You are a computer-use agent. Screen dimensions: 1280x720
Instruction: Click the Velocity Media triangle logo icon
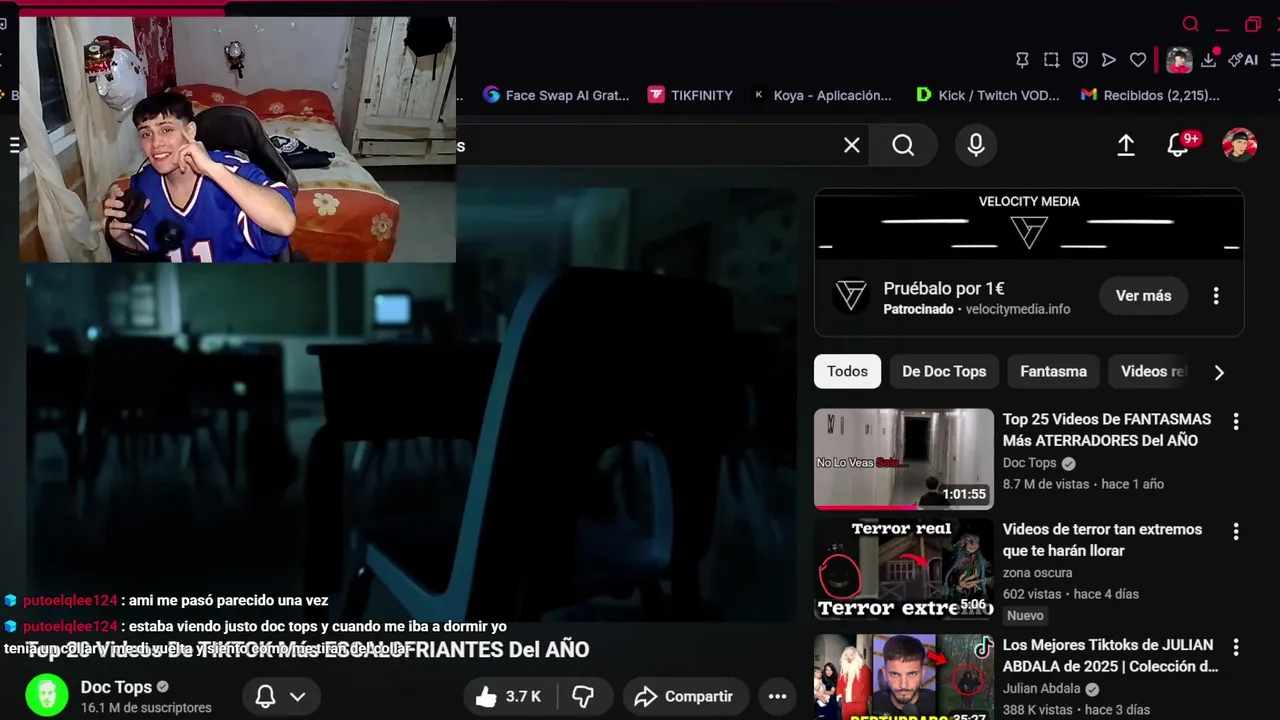[x=851, y=296]
